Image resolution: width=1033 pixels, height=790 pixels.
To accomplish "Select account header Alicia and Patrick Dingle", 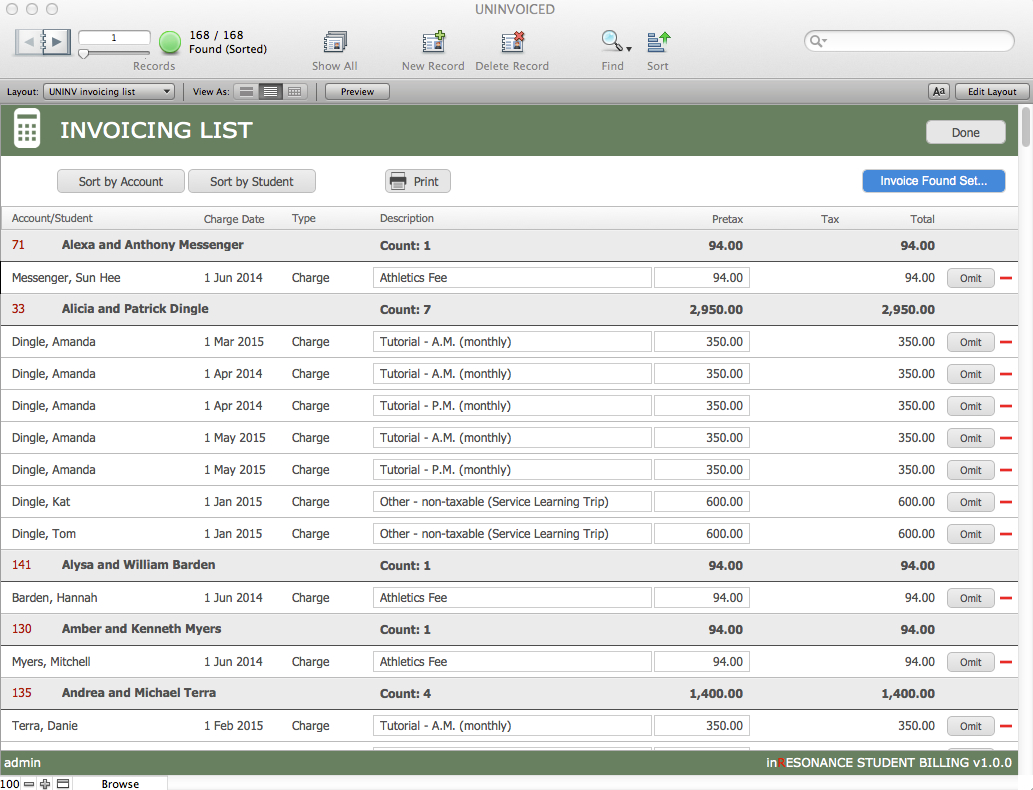I will pos(135,308).
